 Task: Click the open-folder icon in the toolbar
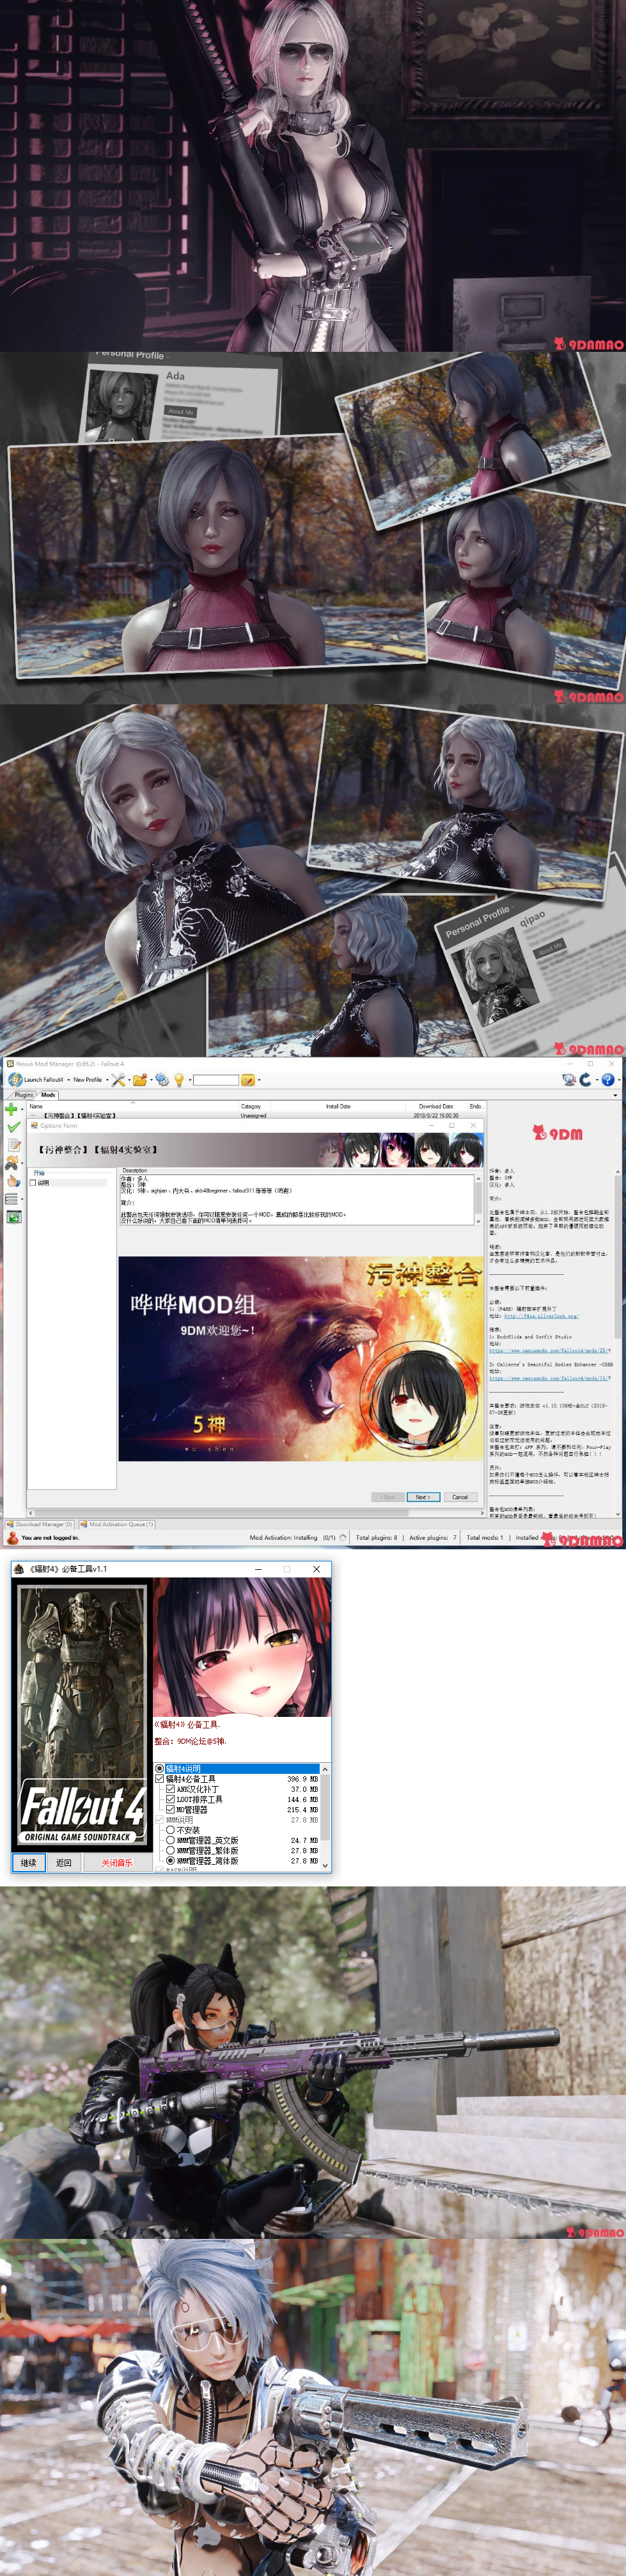point(140,1080)
